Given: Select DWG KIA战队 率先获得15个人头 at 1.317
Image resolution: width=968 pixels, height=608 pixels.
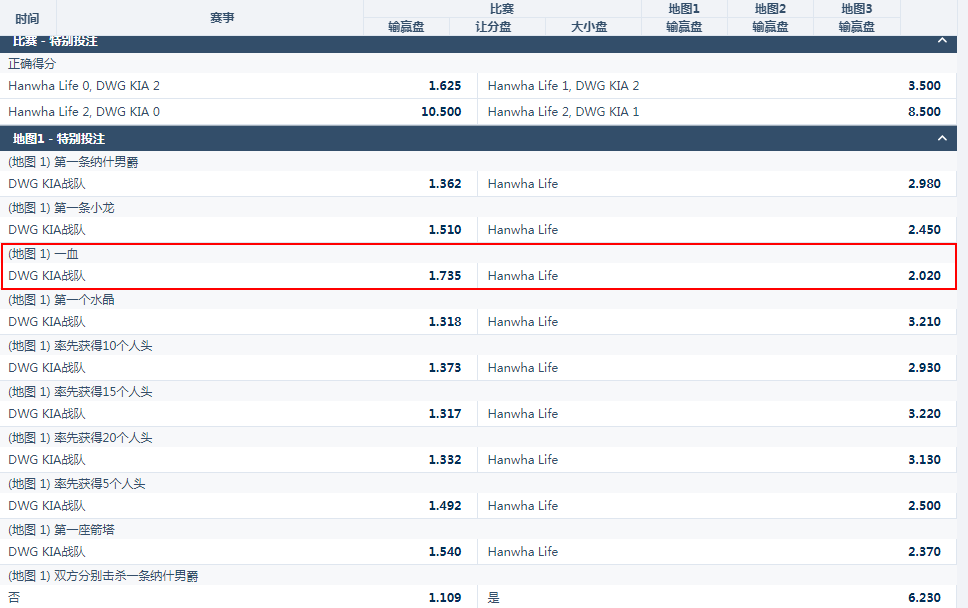Looking at the screenshot, I should 239,414.
